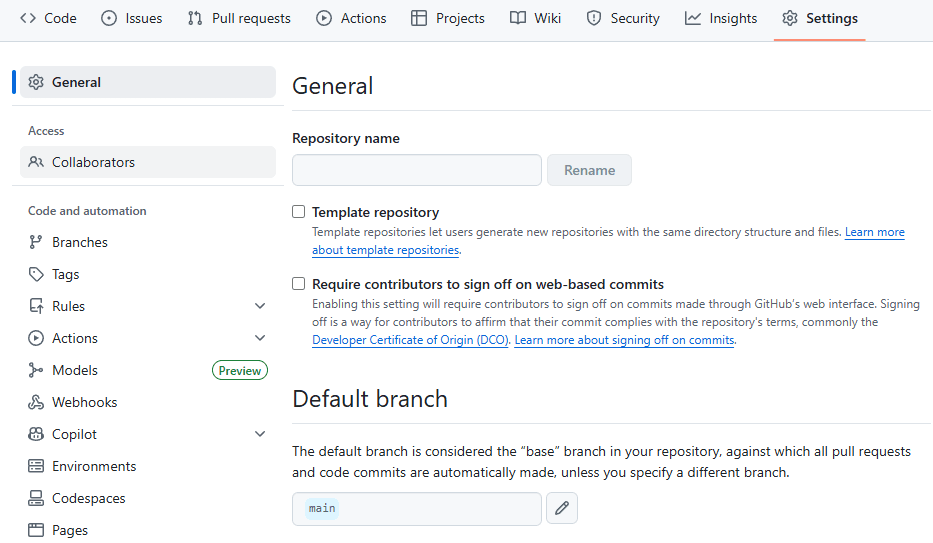Open Codespaces settings
933x543 pixels.
point(148,498)
